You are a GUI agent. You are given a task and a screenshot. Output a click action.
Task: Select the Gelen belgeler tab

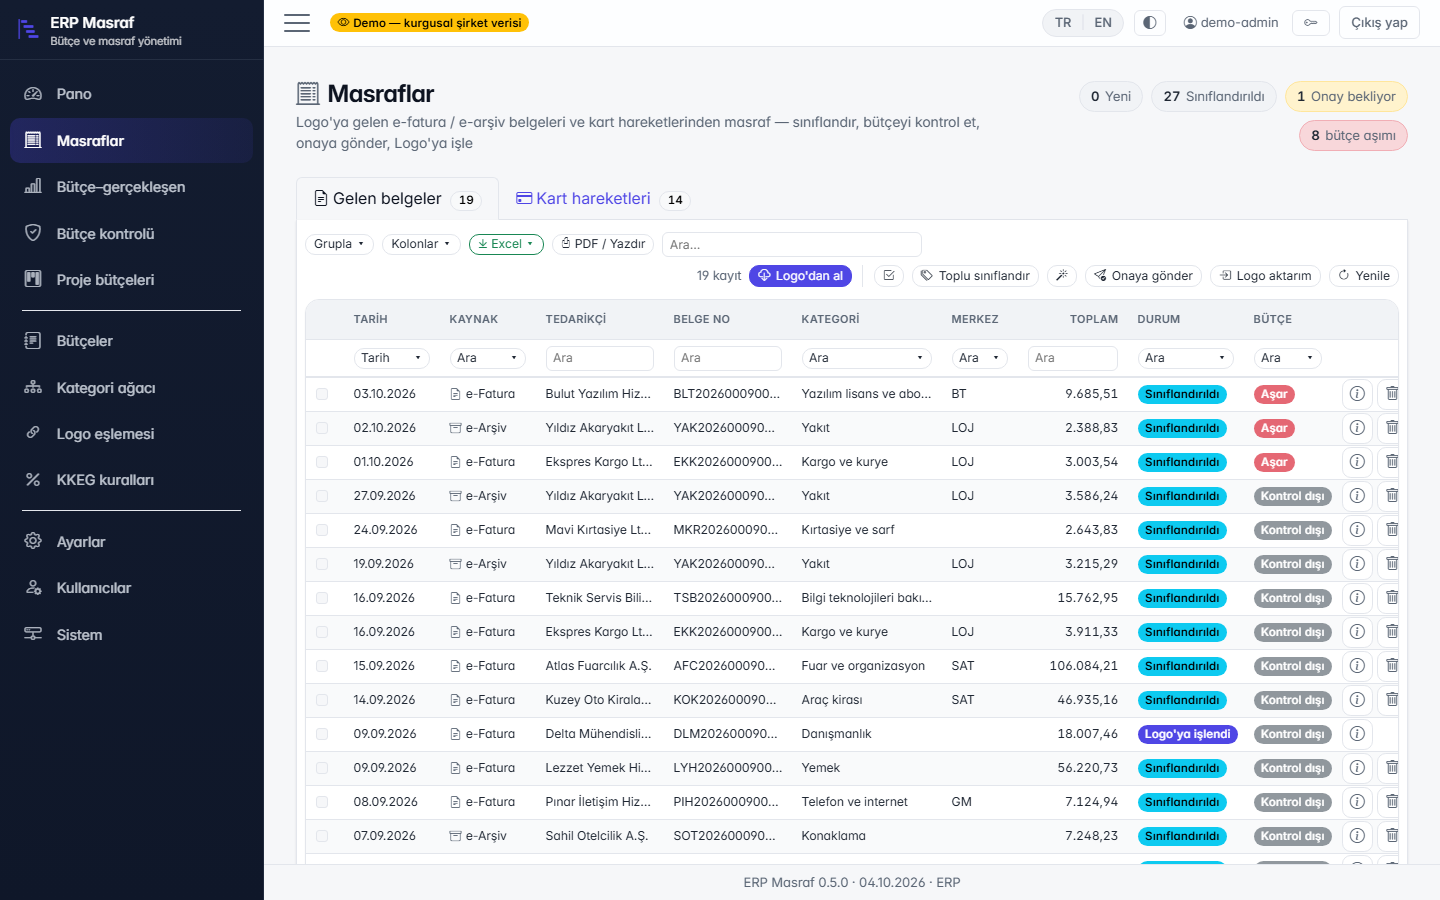click(x=397, y=199)
